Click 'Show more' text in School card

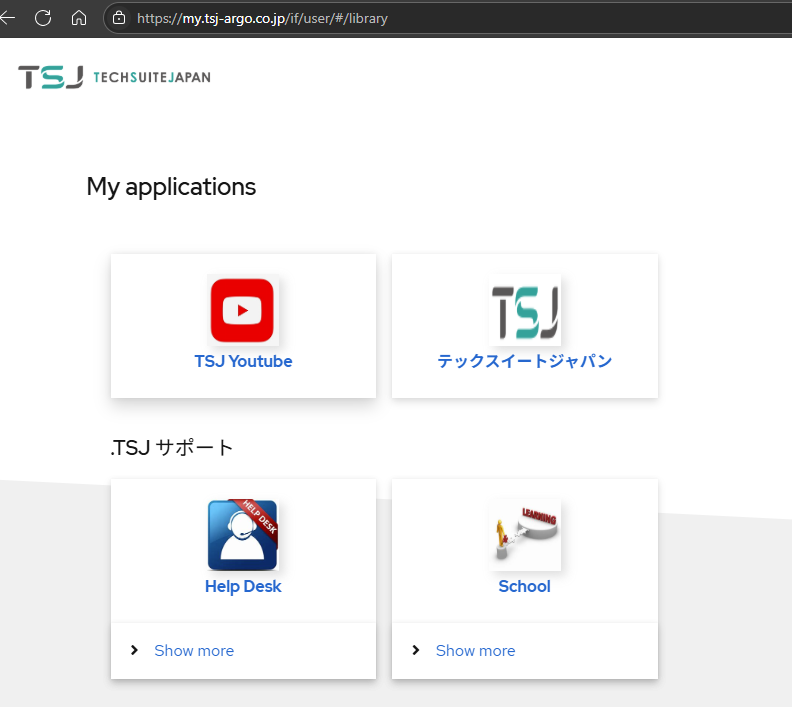pos(475,651)
